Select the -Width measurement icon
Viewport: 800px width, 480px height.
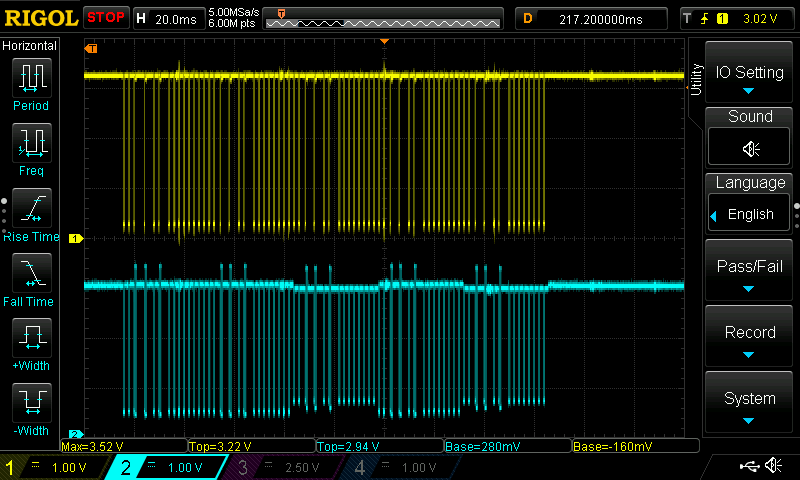click(x=31, y=403)
